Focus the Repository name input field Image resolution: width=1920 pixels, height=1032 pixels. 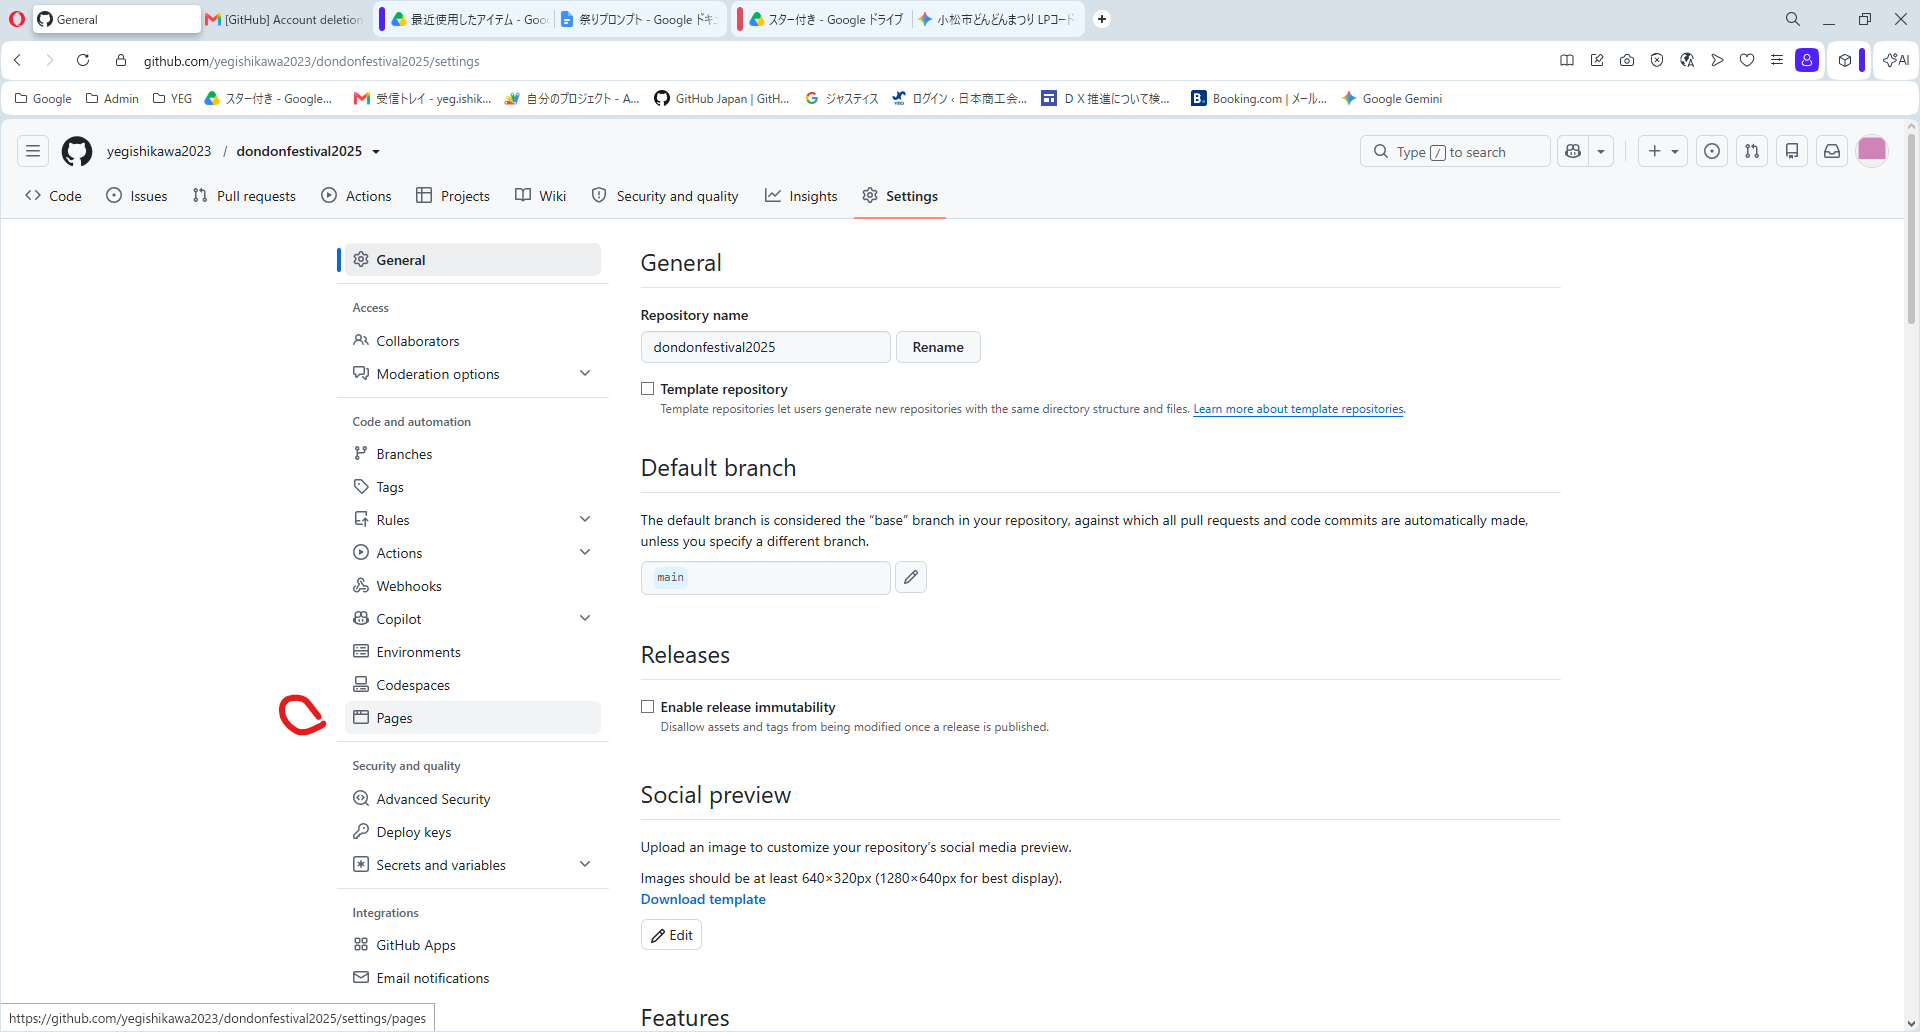(766, 347)
